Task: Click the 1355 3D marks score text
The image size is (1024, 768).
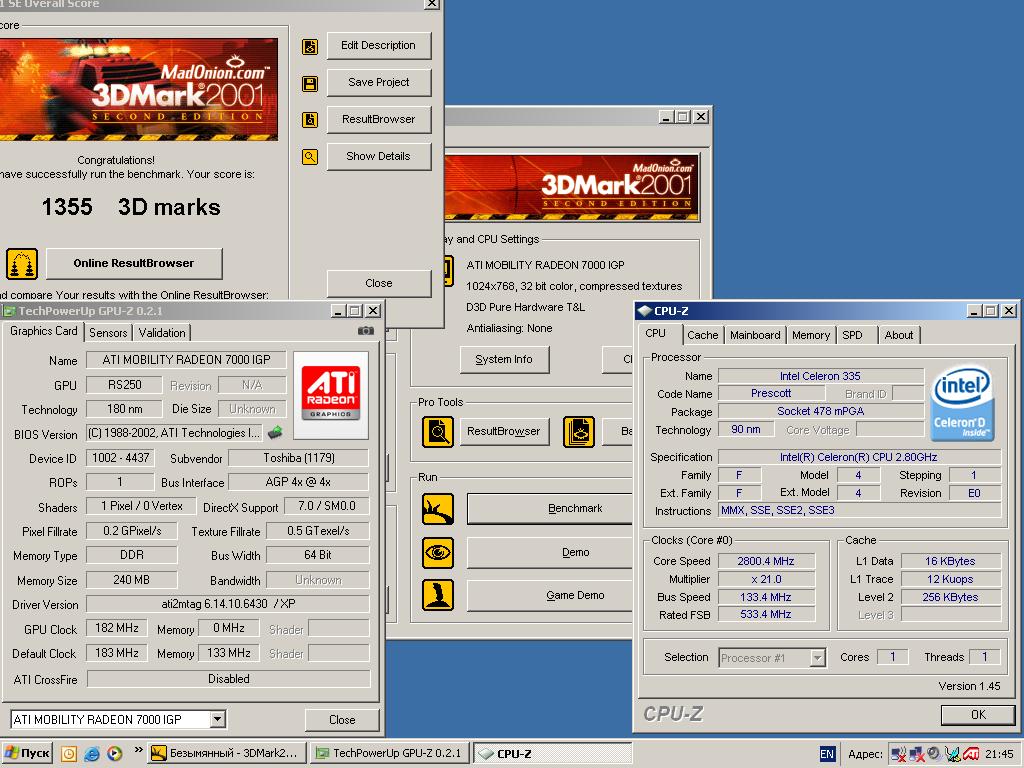Action: (131, 207)
